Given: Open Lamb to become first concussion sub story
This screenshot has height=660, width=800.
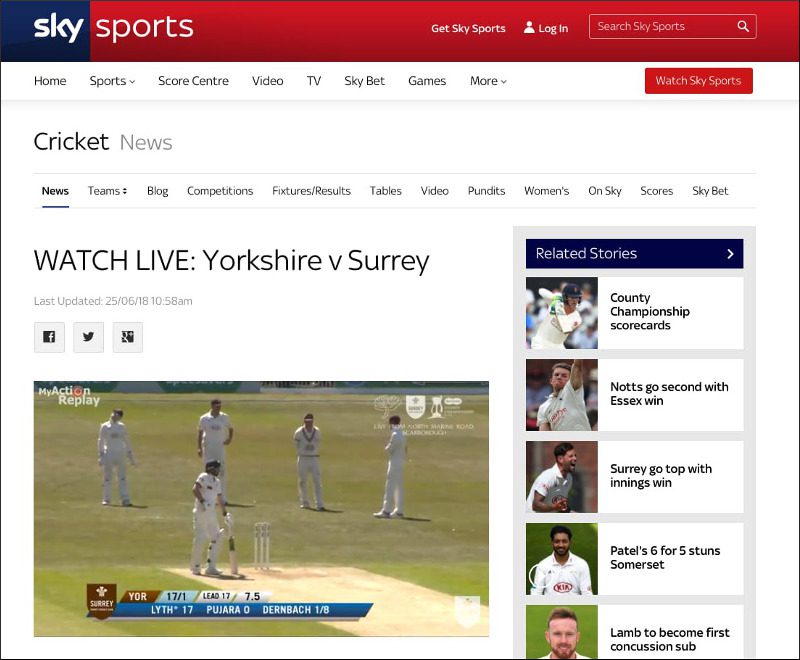Looking at the screenshot, I should pos(670,640).
